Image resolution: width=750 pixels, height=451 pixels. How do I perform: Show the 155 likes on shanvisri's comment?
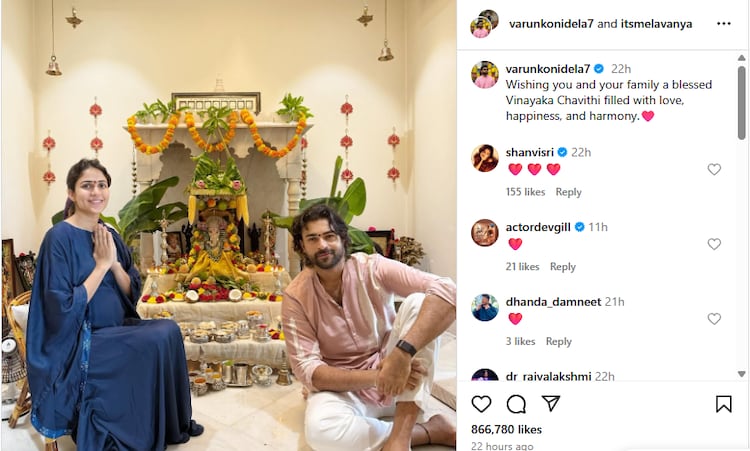point(525,192)
